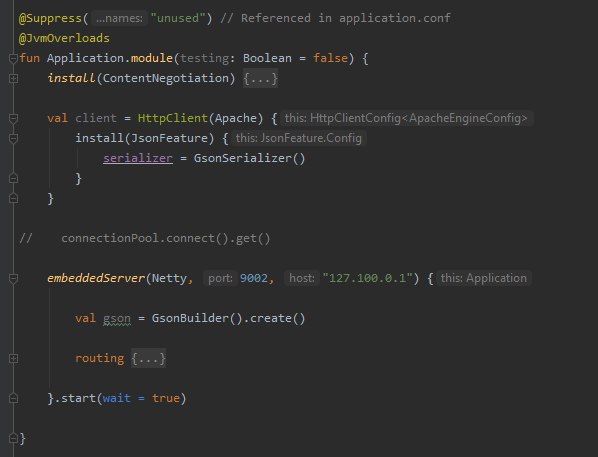Click the Netty argument

(169, 278)
